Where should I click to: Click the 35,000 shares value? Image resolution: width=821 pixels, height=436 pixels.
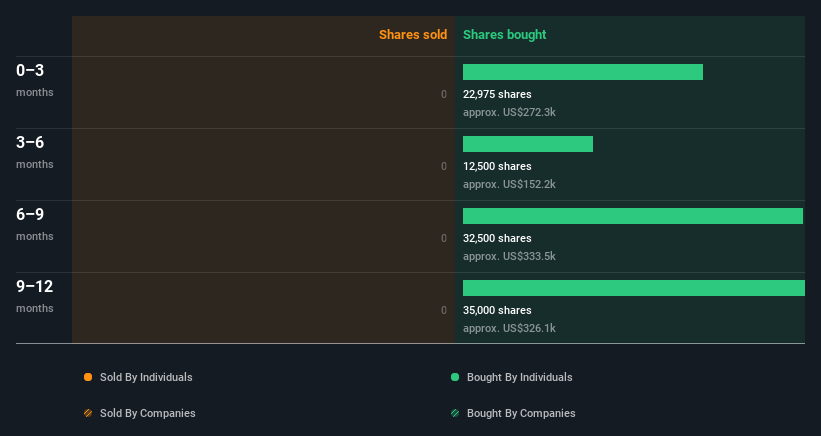(x=497, y=310)
